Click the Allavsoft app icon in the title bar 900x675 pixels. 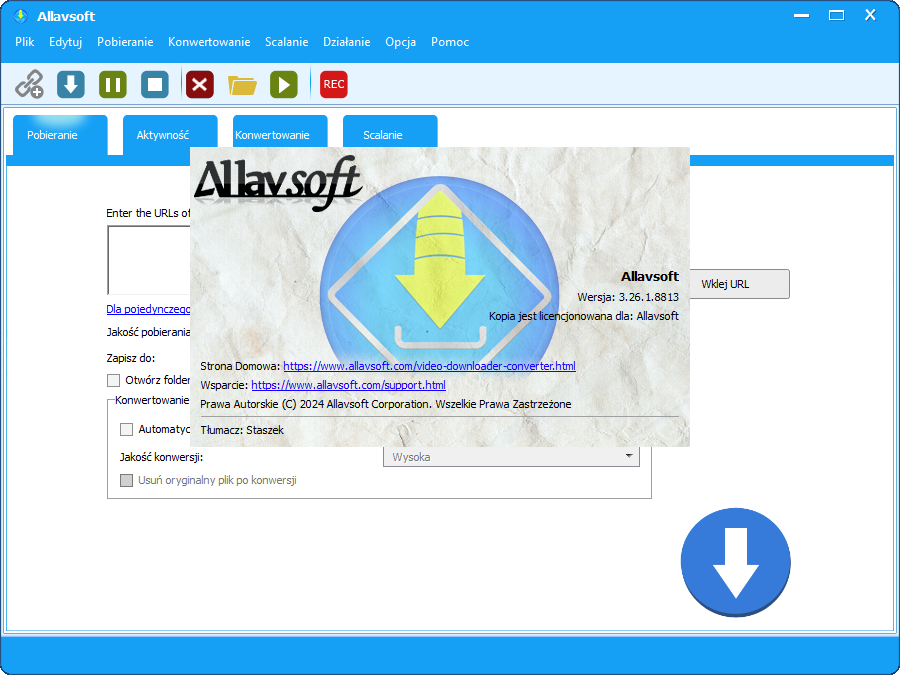click(x=21, y=16)
